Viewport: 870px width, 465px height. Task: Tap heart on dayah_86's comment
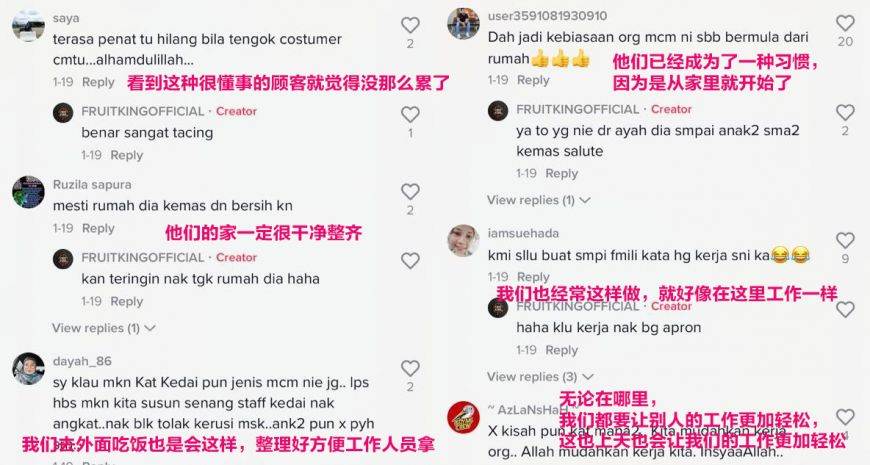[410, 368]
